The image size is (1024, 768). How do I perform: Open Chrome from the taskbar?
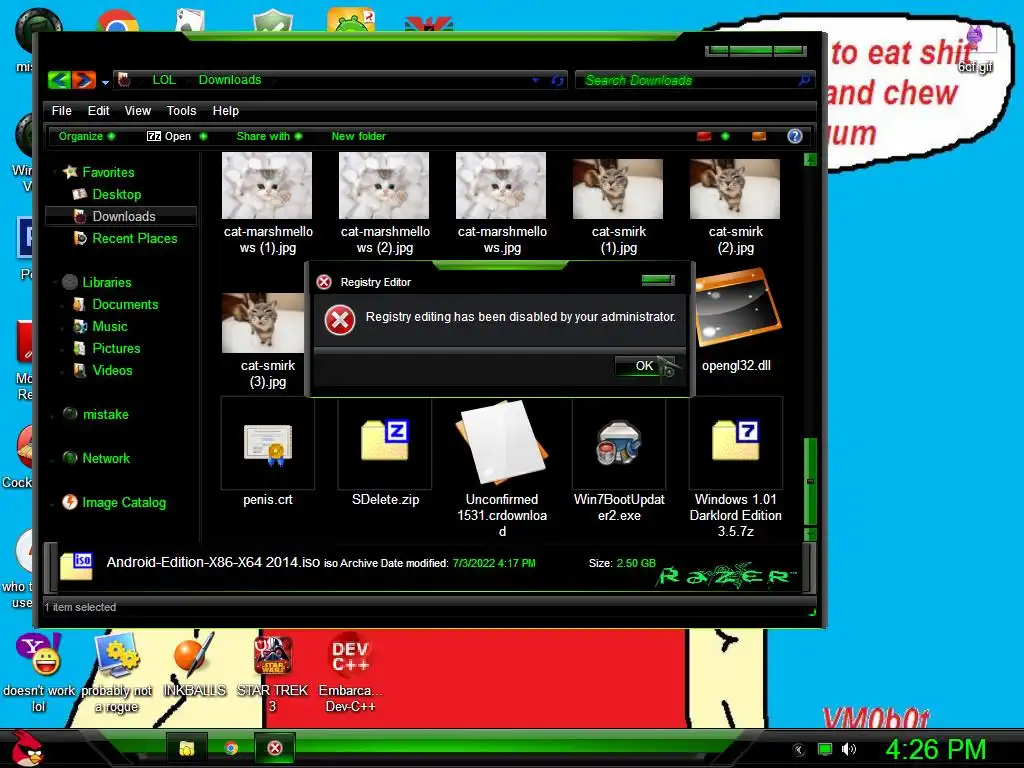coord(231,748)
